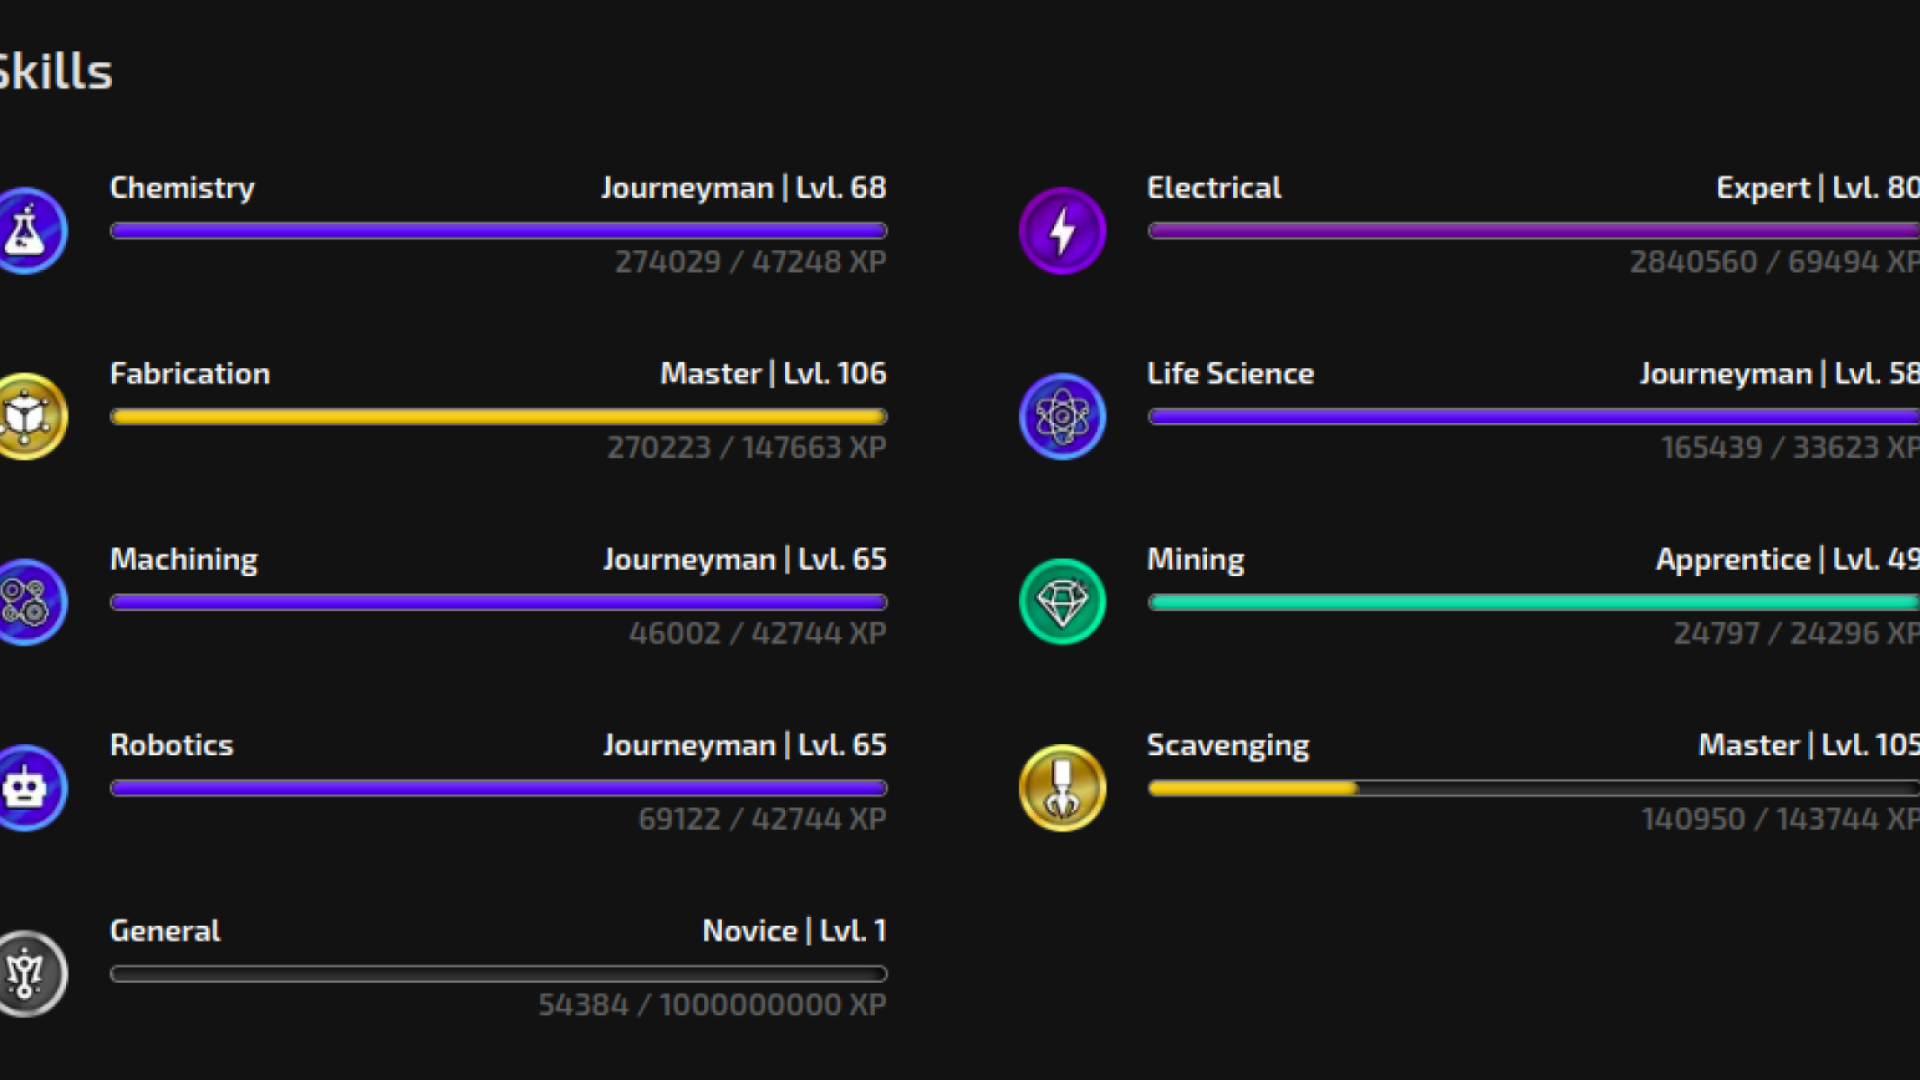
Task: Click the Mining diamond icon
Action: point(1062,602)
